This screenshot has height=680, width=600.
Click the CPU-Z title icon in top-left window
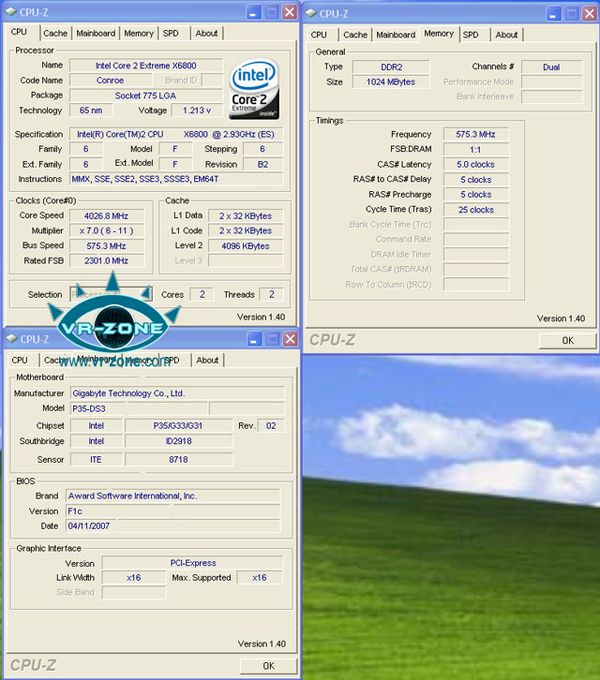click(11, 12)
